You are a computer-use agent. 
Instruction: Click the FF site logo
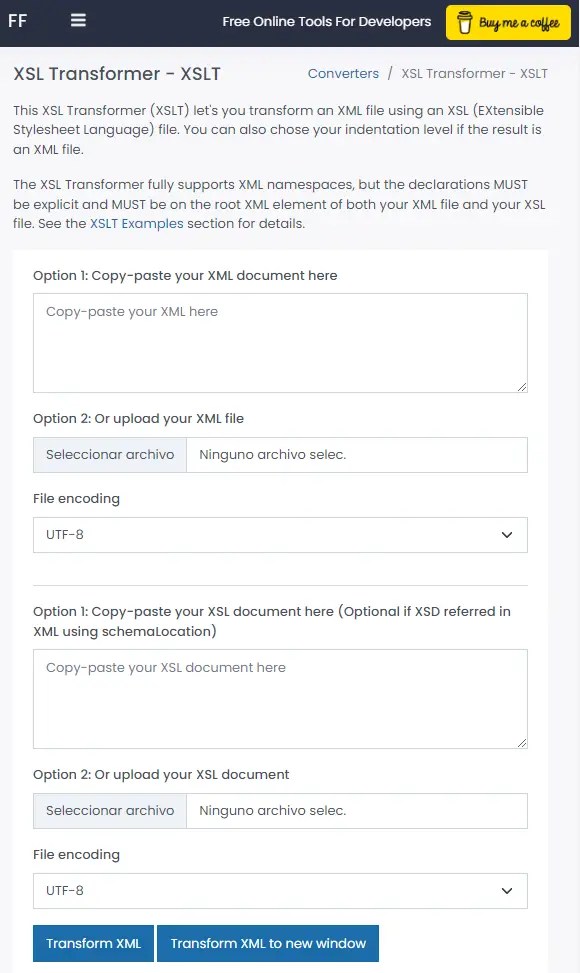17,21
